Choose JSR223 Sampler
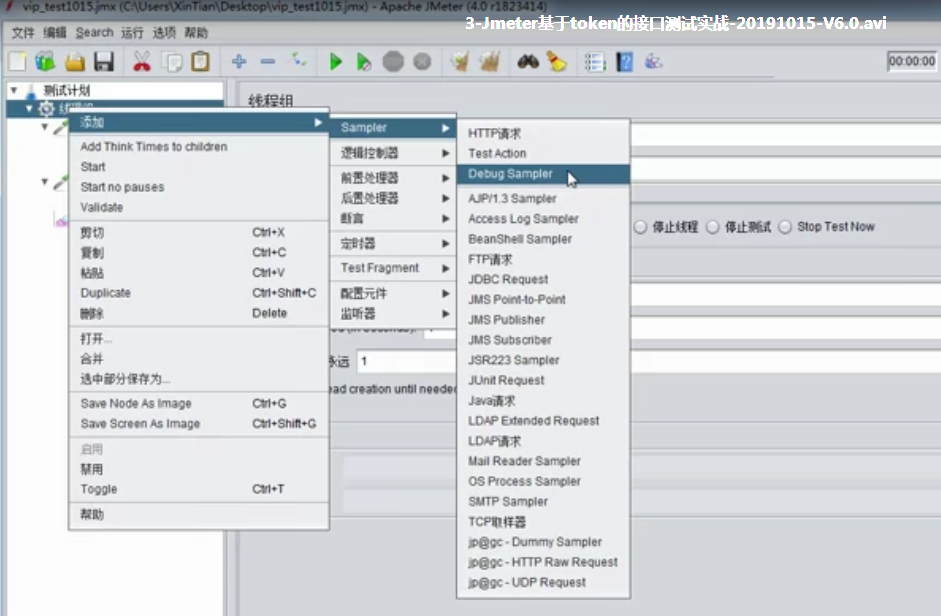Viewport: 941px width, 616px height. click(543, 360)
